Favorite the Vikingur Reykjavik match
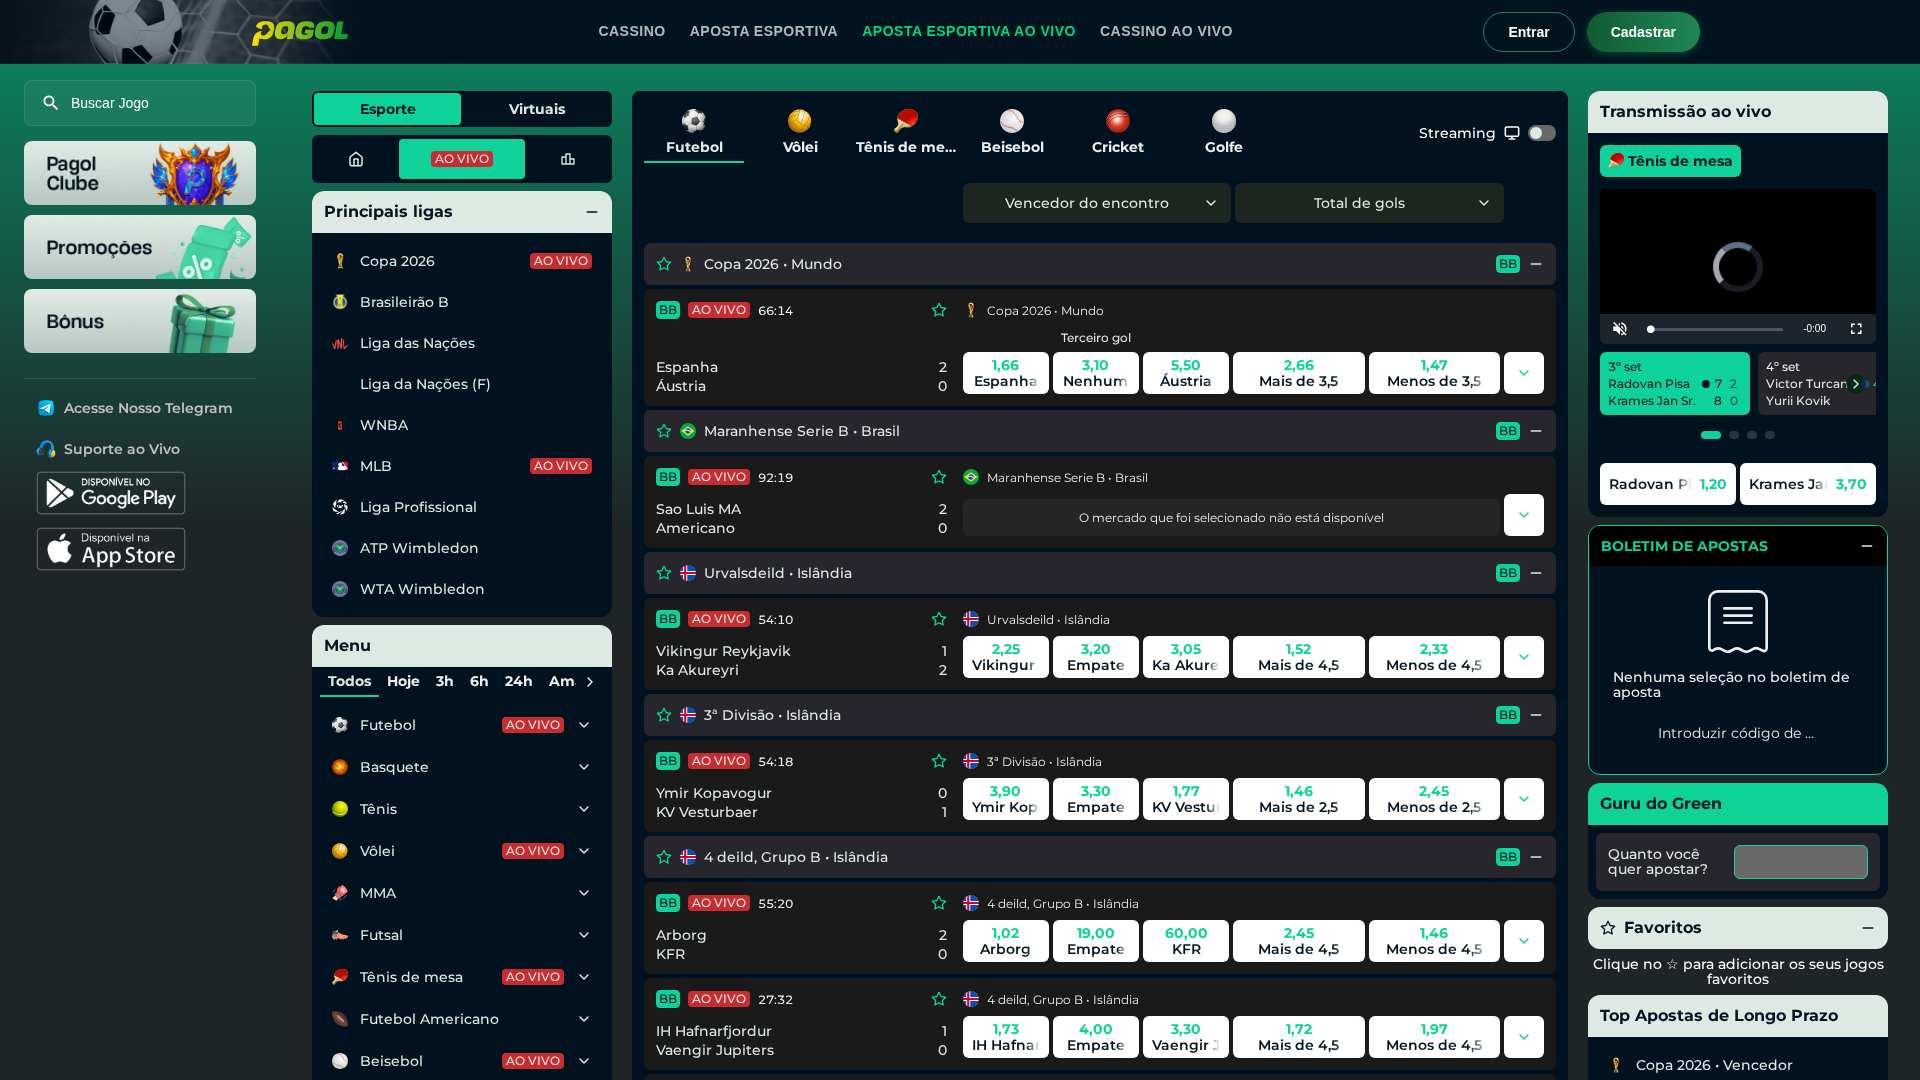The width and height of the screenshot is (1920, 1080). coord(939,620)
